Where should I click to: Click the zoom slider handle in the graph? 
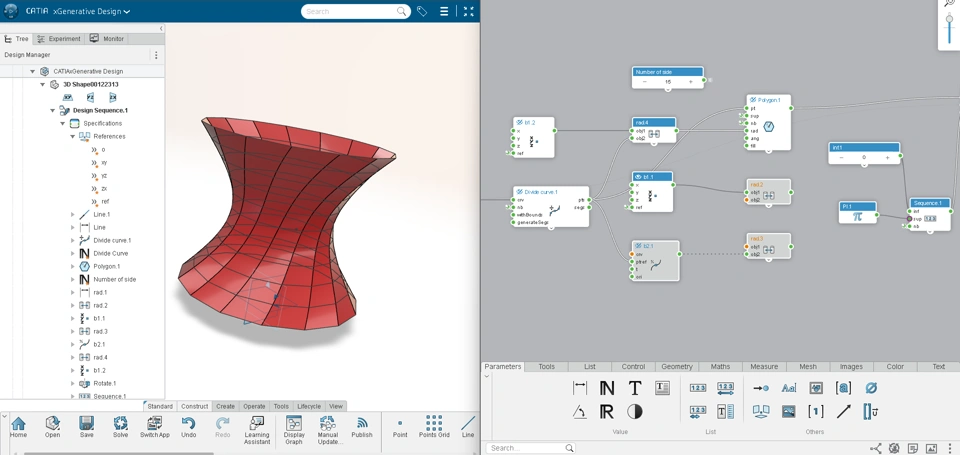(x=950, y=20)
